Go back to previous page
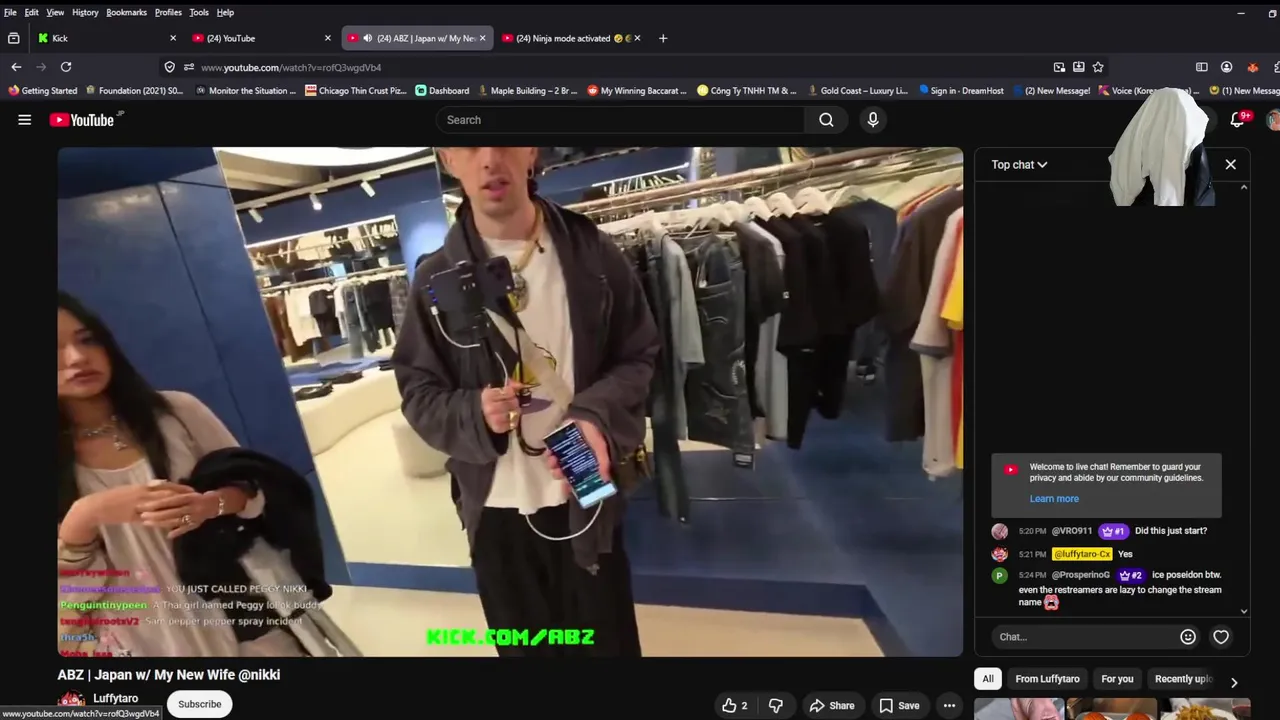The image size is (1280, 720). pos(16,67)
